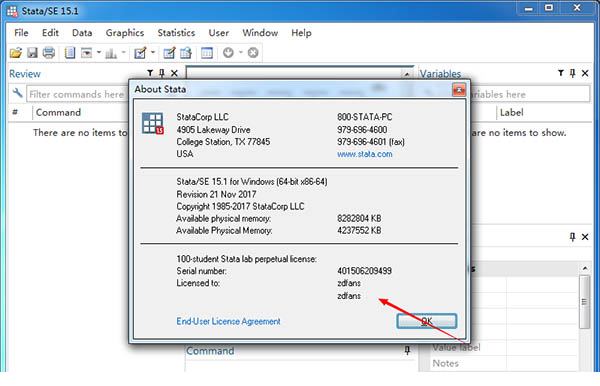Close the Properties panel with its X

point(585,237)
